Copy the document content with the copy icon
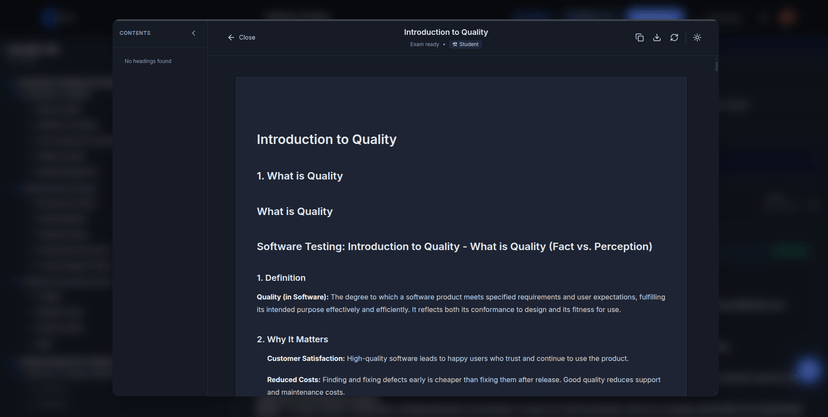Screen dimensions: 828x417 tap(639, 37)
